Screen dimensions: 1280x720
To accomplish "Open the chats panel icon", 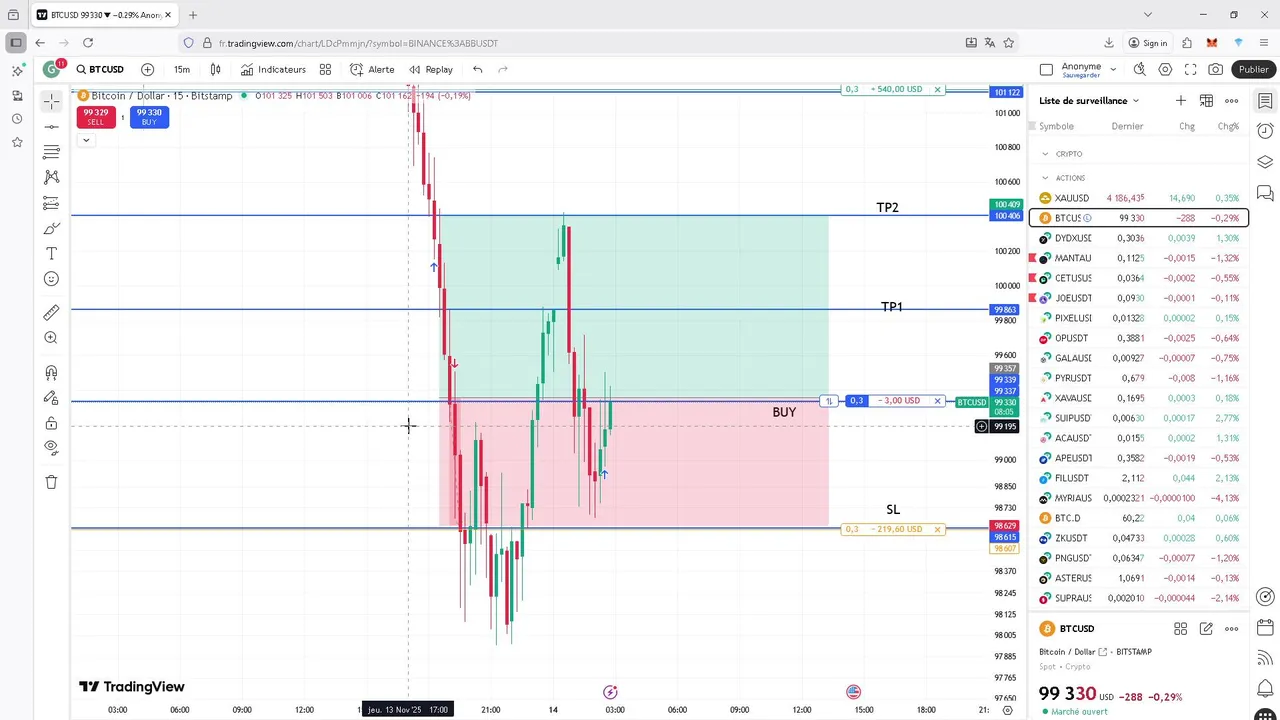I will pos(1265,193).
